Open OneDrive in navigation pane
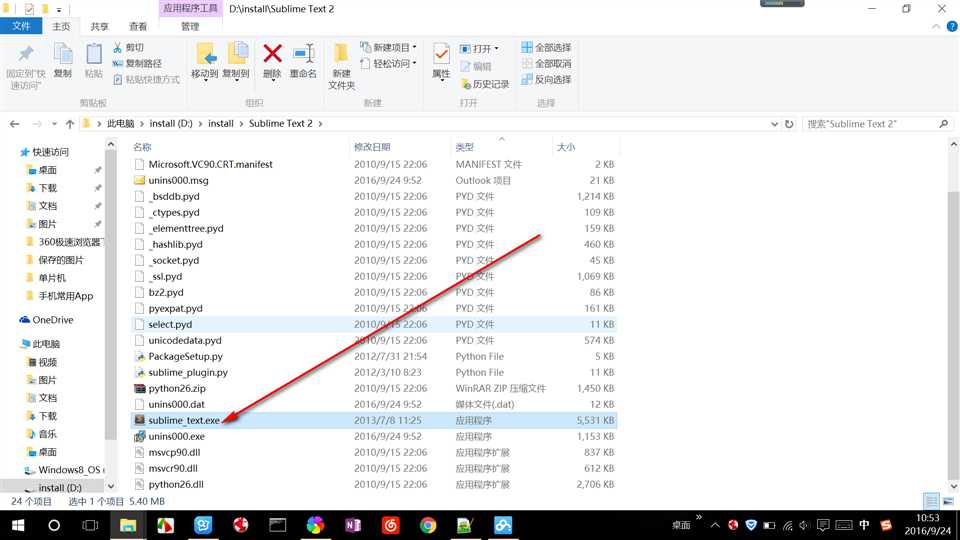Image resolution: width=960 pixels, height=540 pixels. coord(47,320)
